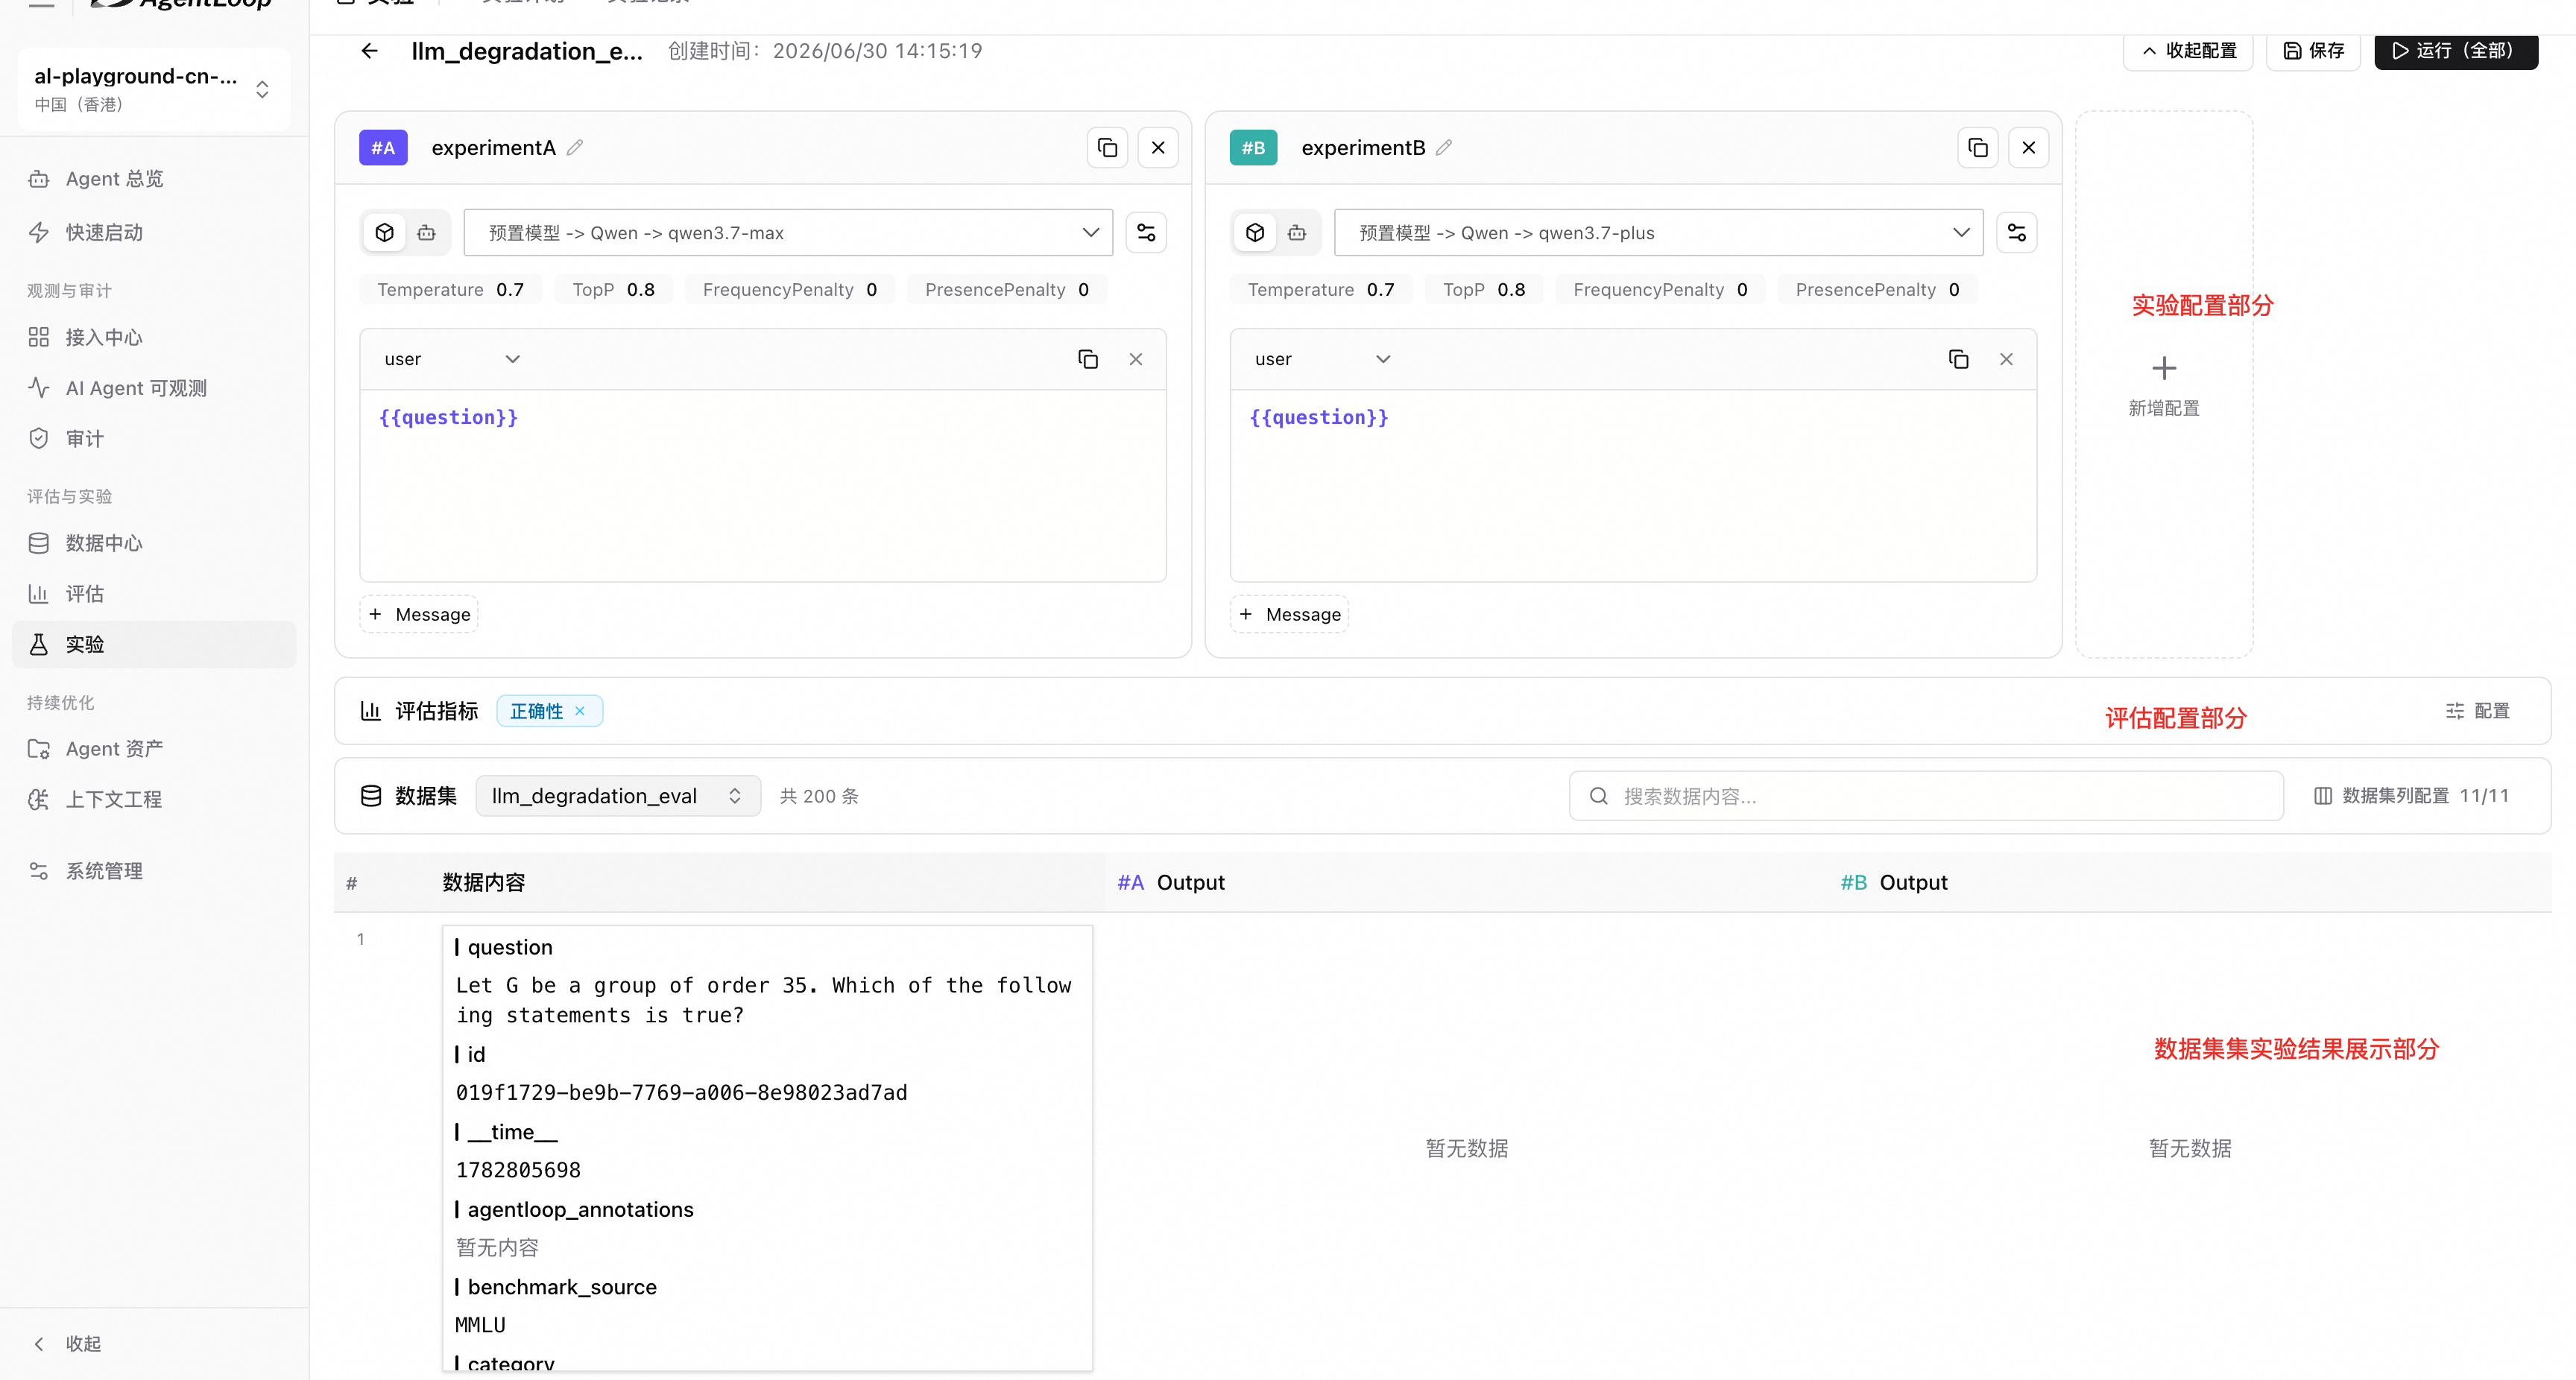Click the dataset content search field
2576x1380 pixels.
[x=1926, y=796]
